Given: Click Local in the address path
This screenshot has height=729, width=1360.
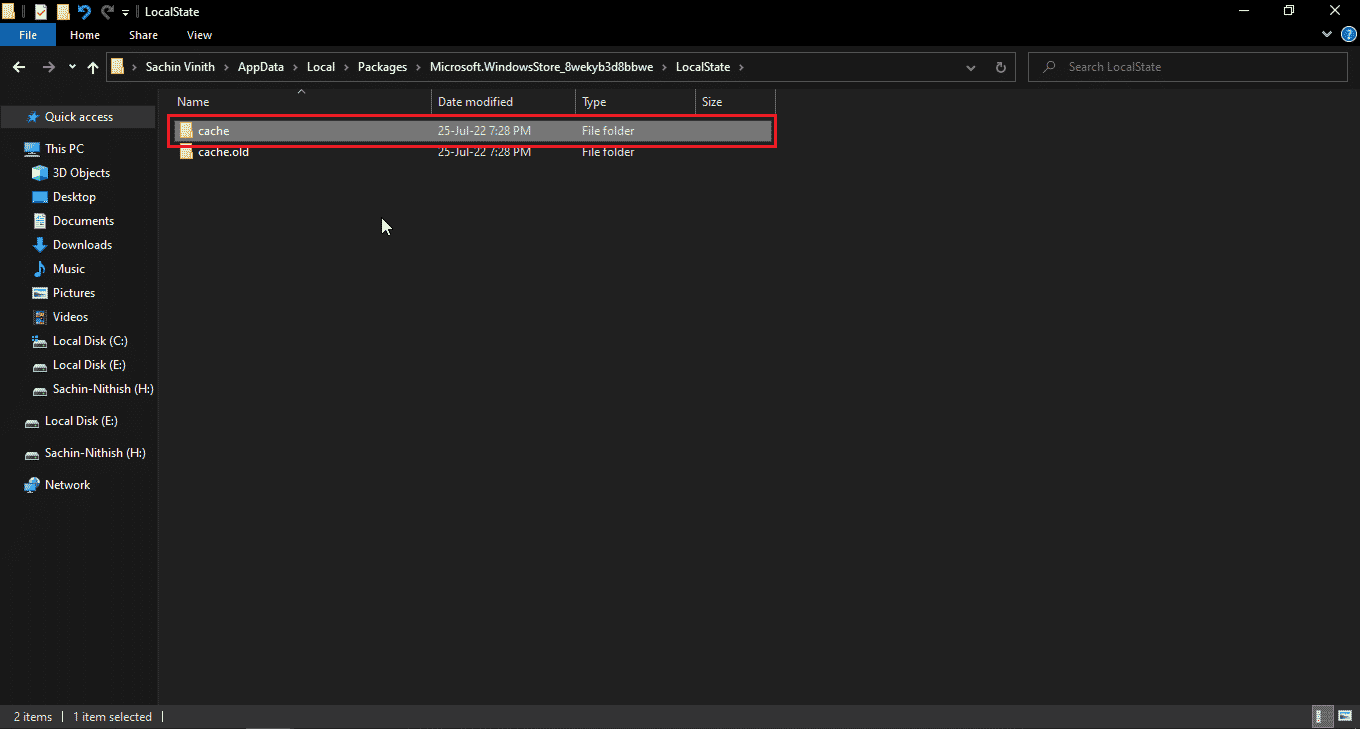Looking at the screenshot, I should coord(321,67).
